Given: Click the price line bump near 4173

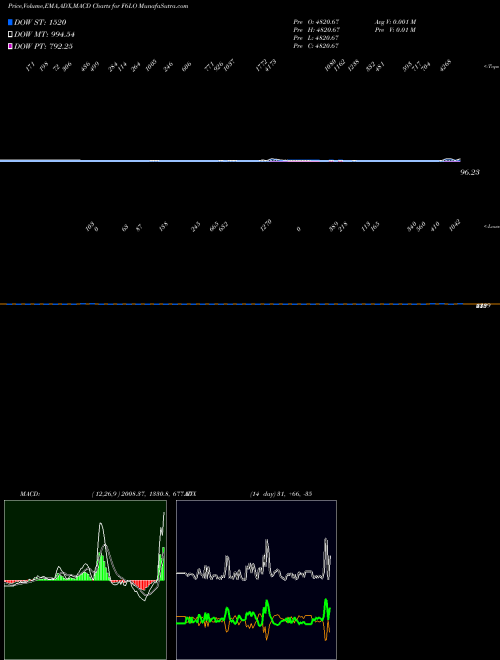Looking at the screenshot, I should 272,159.
